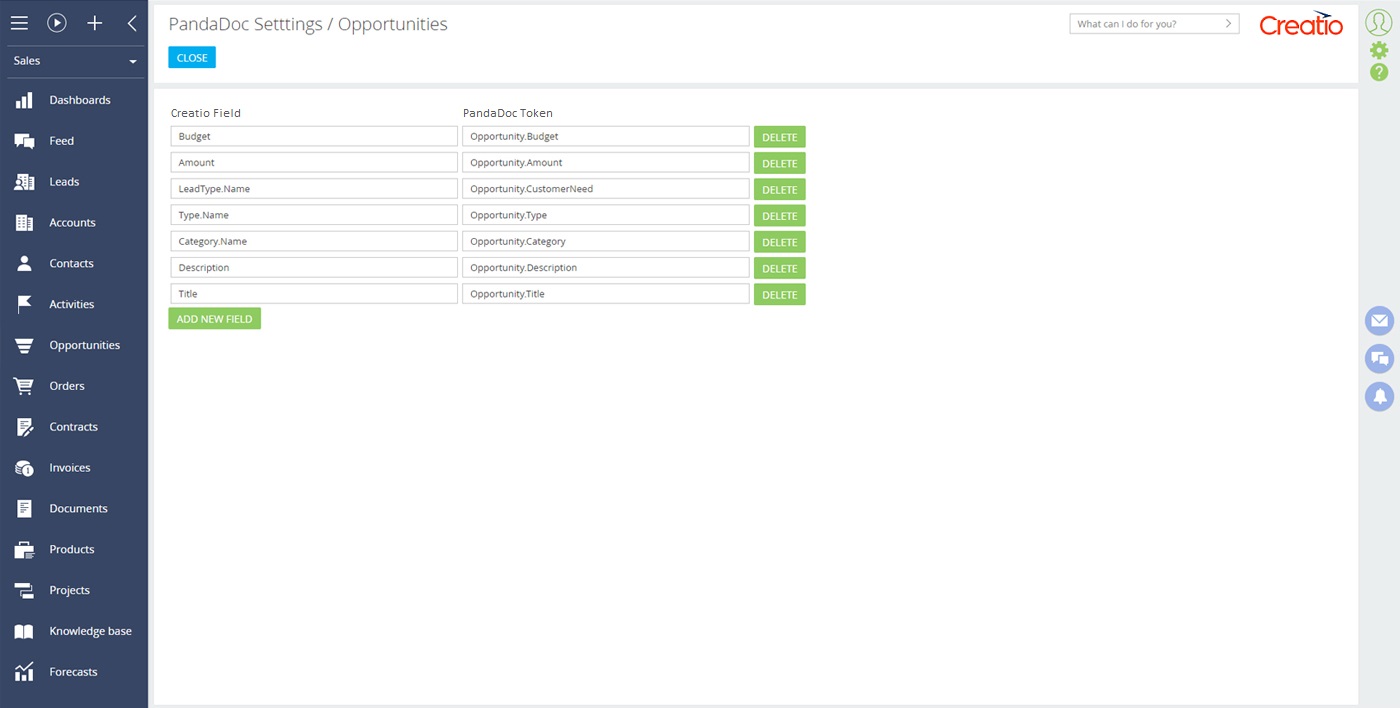Open the Accounts section icon
This screenshot has height=708, width=1400.
(24, 223)
